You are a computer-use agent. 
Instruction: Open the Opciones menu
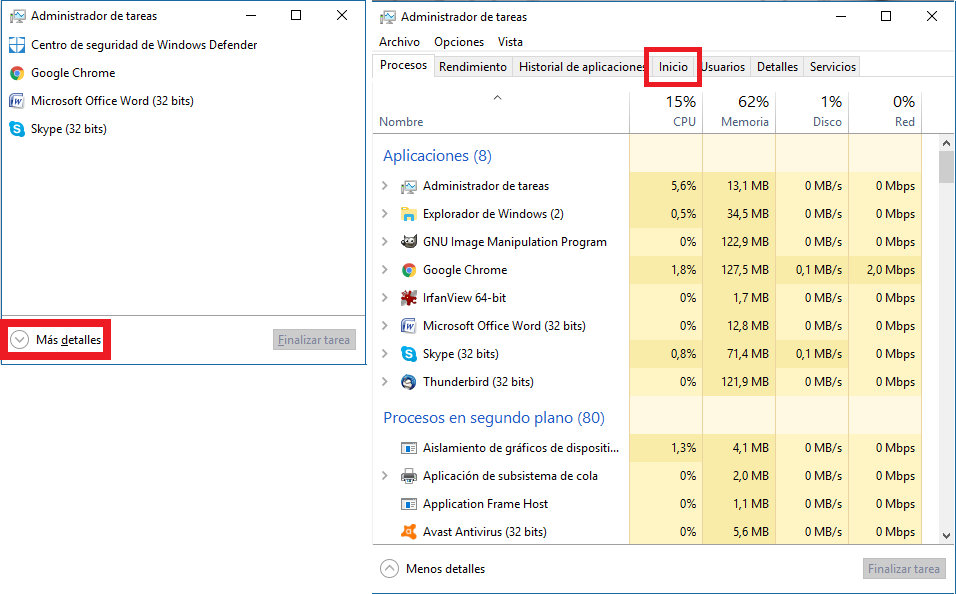[459, 41]
